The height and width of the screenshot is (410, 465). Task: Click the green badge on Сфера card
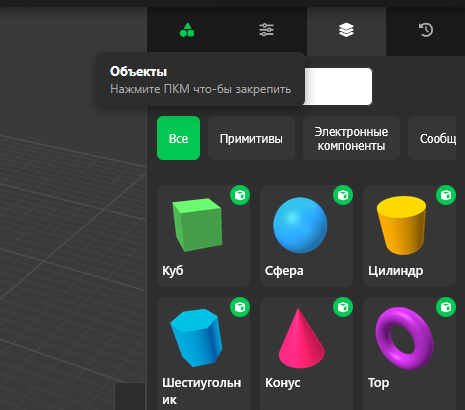(x=343, y=195)
